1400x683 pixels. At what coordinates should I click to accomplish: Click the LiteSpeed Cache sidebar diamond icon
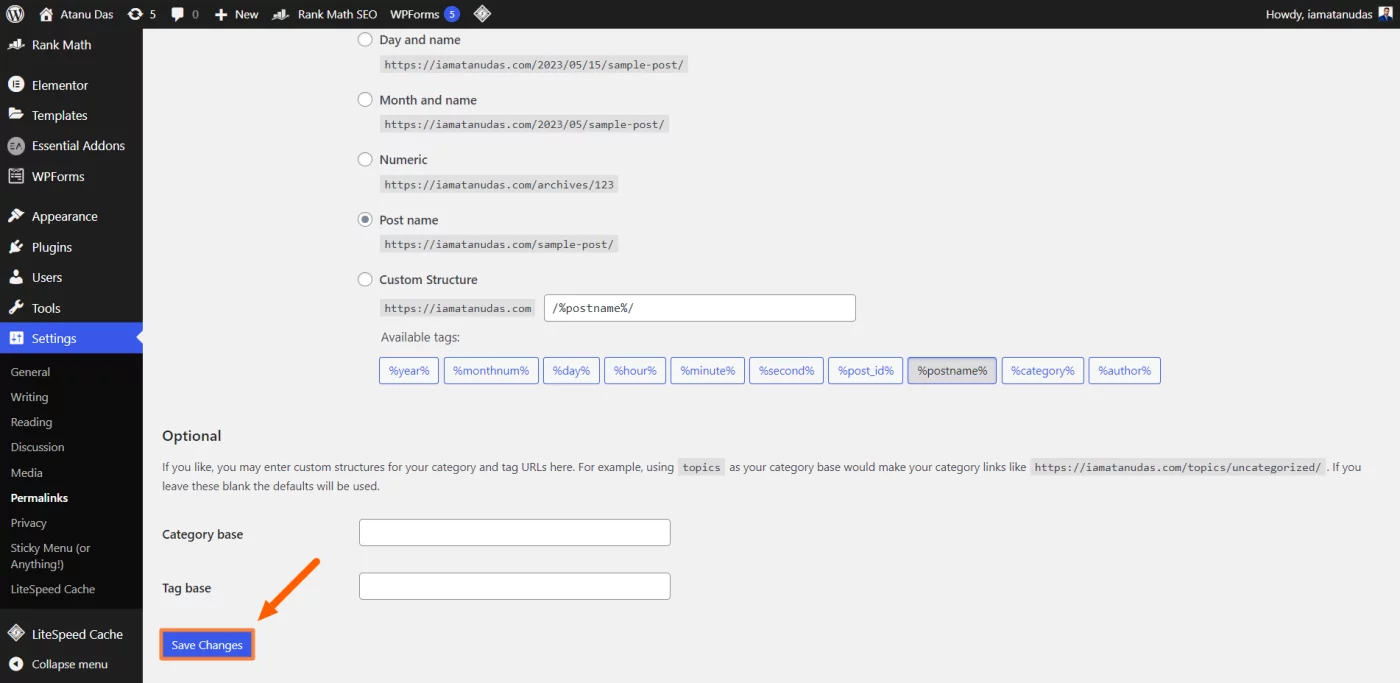coord(16,634)
